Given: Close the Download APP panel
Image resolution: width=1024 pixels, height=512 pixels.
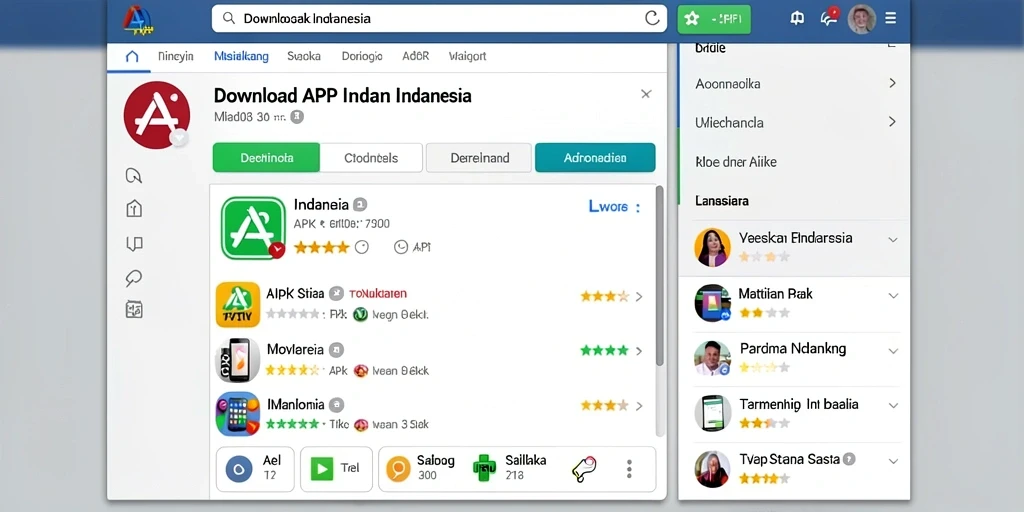Looking at the screenshot, I should 646,94.
